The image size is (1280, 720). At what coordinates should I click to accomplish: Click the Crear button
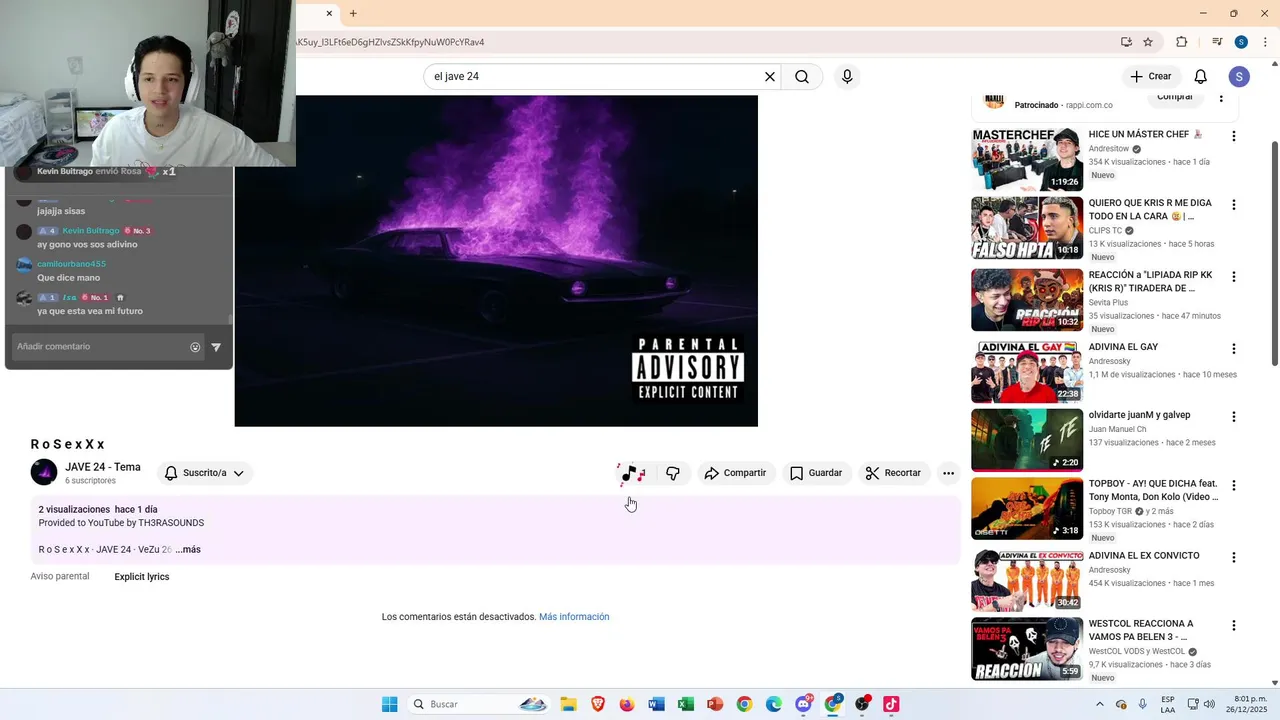tap(1151, 77)
